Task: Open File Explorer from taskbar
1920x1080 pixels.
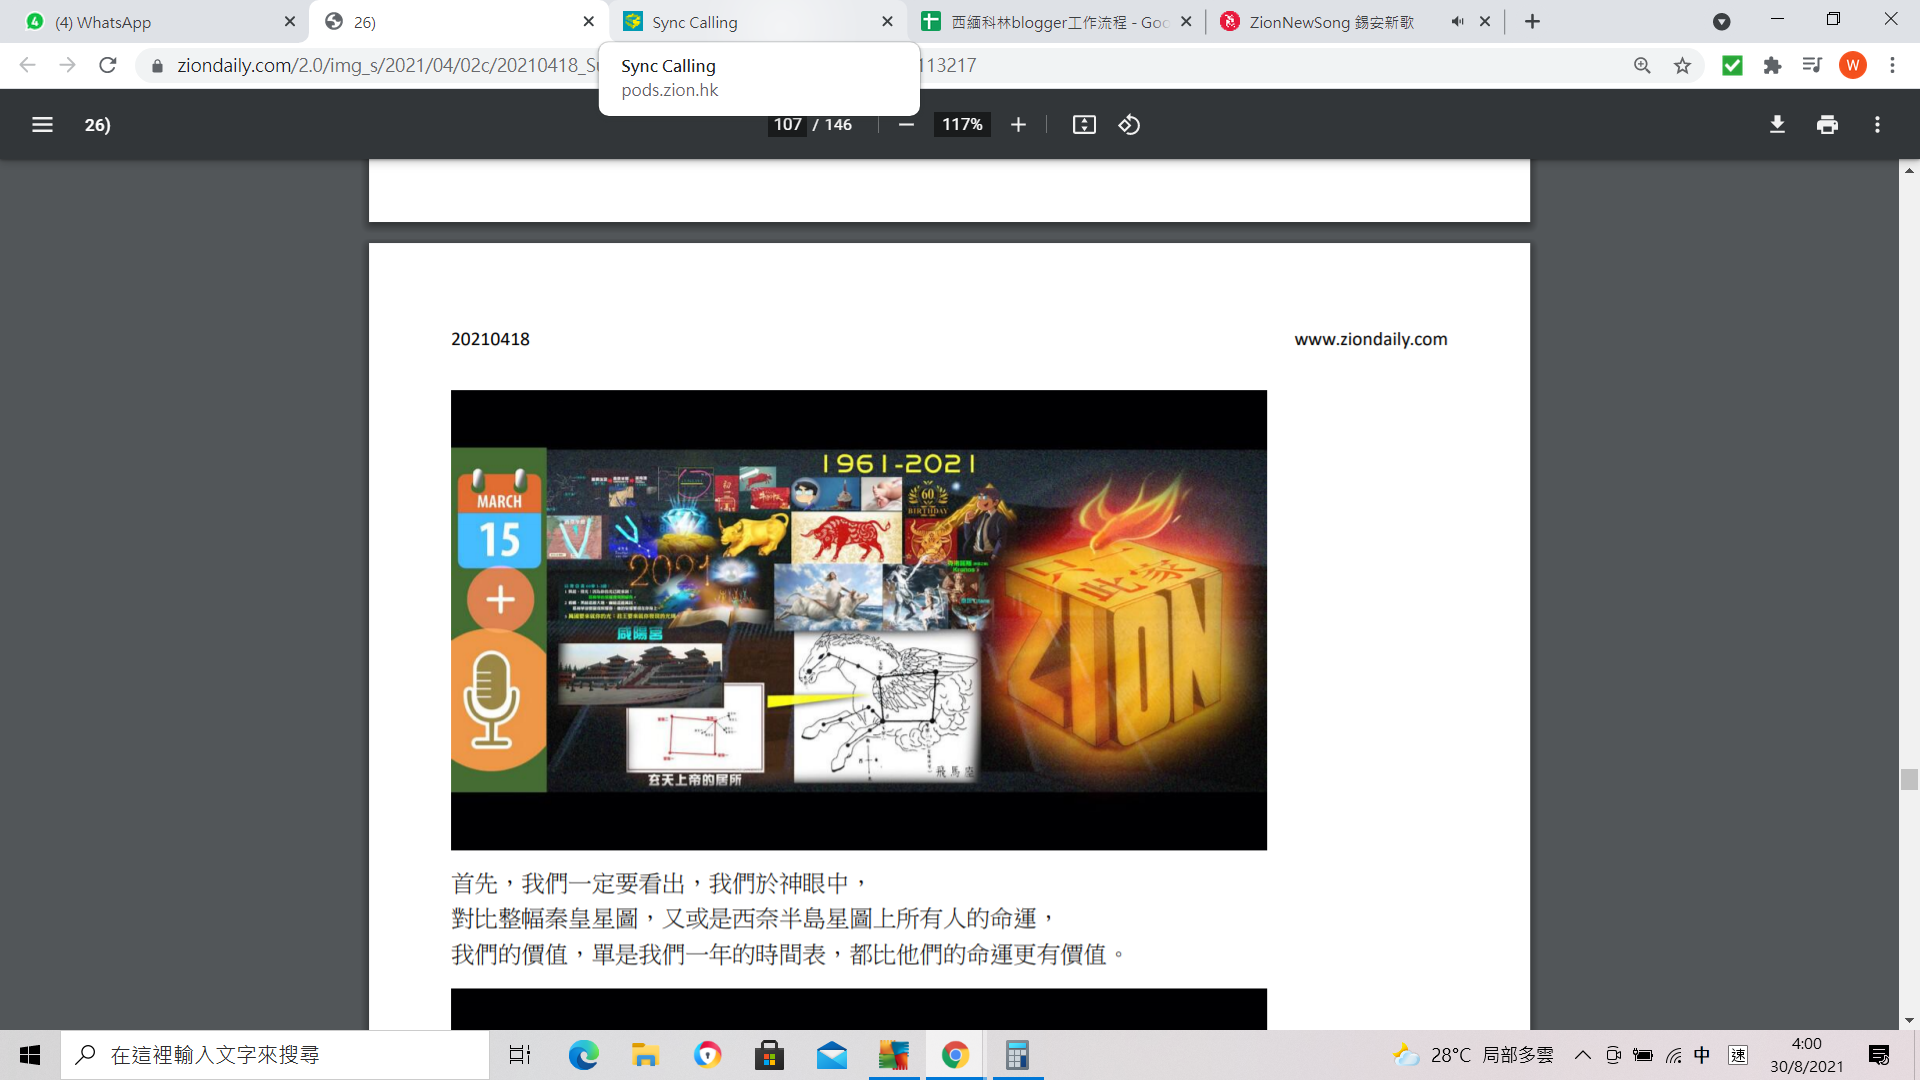Action: [645, 1055]
